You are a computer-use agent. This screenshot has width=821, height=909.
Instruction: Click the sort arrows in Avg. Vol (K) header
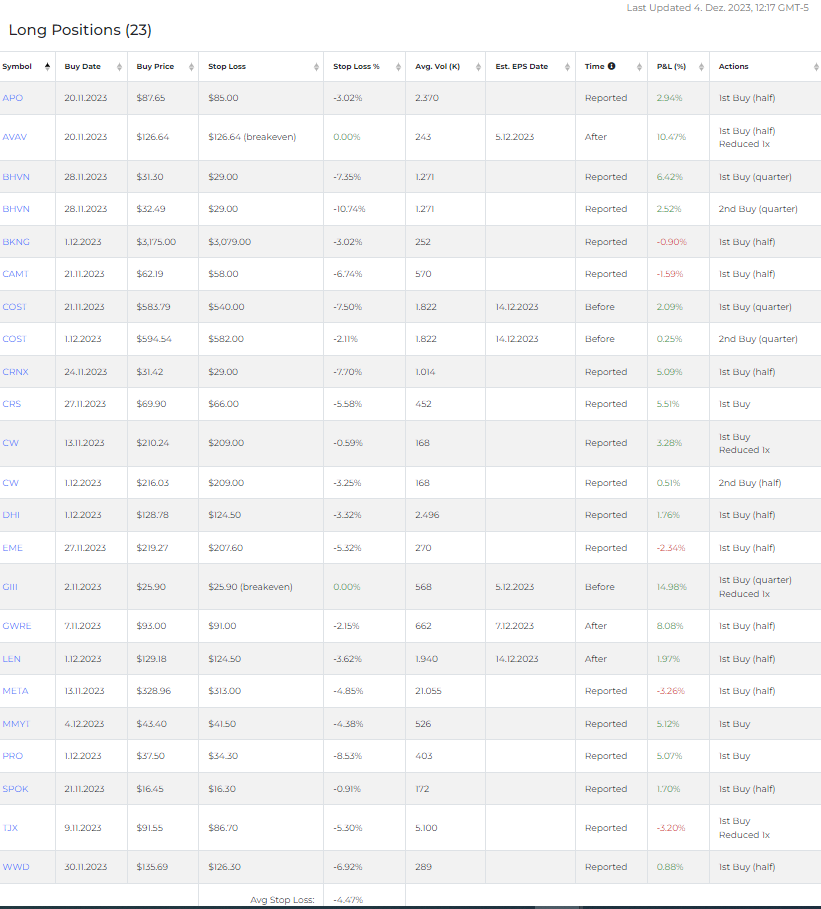[x=477, y=67]
